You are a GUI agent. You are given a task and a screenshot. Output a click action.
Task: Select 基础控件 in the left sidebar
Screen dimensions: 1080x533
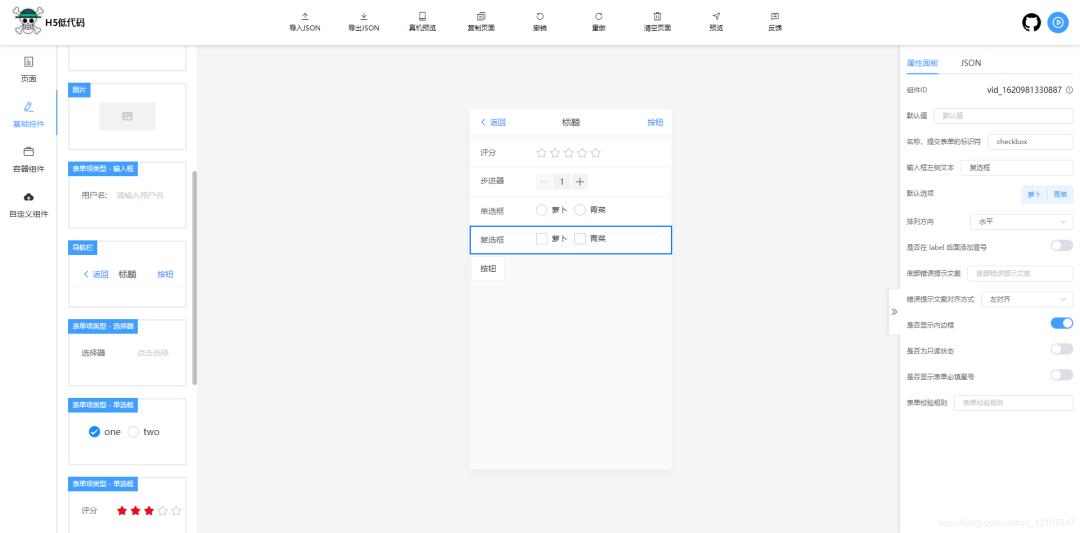tap(29, 114)
